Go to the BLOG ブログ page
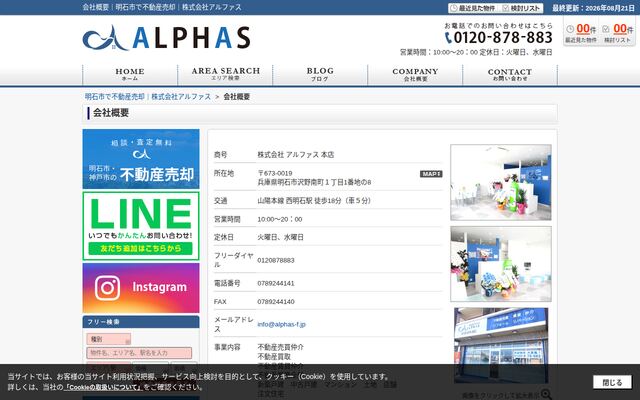The width and height of the screenshot is (640, 400). (x=320, y=74)
